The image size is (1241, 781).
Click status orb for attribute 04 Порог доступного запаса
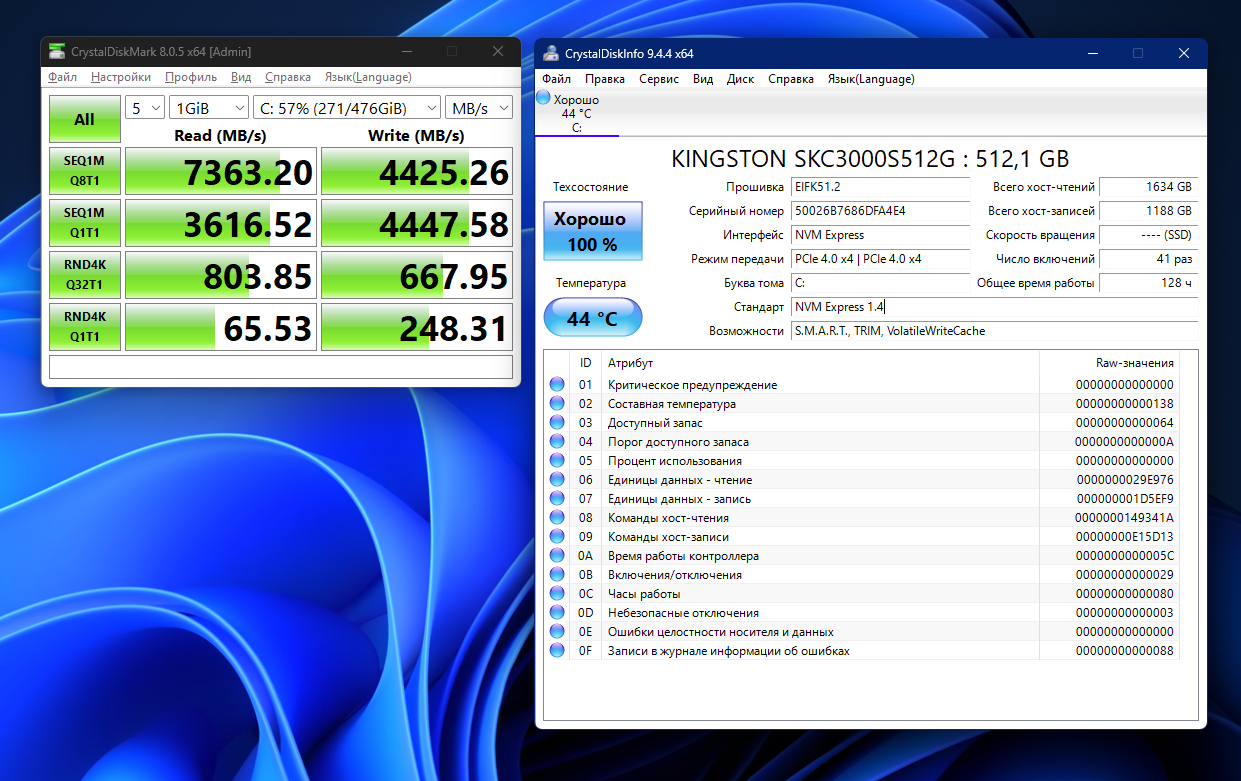point(557,442)
